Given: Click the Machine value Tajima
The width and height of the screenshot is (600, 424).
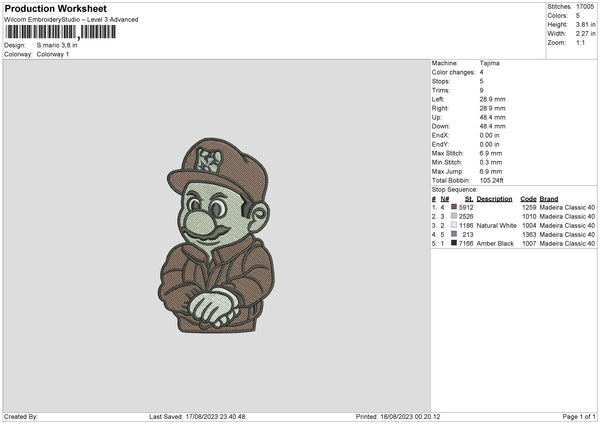Looking at the screenshot, I should pos(489,63).
